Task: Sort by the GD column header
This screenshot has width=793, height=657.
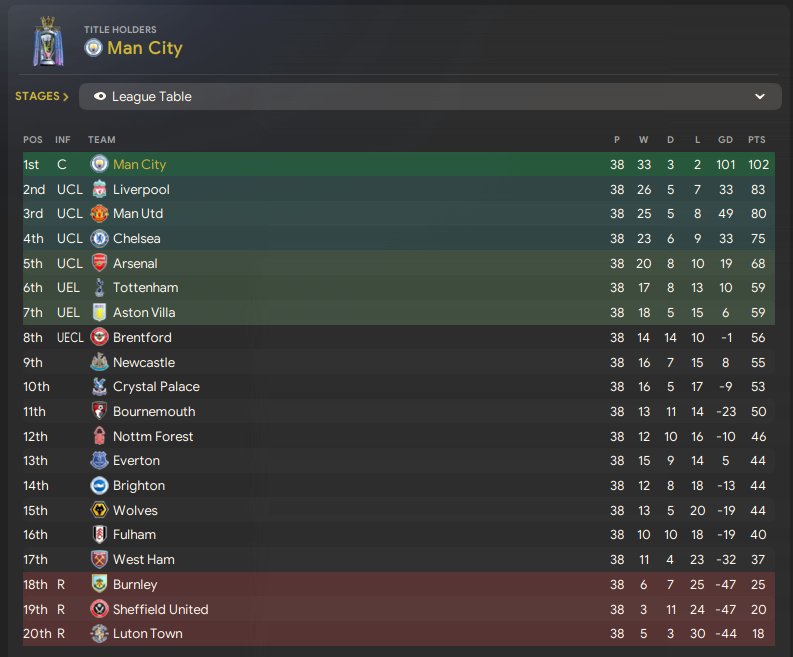Action: pyautogui.click(x=725, y=140)
